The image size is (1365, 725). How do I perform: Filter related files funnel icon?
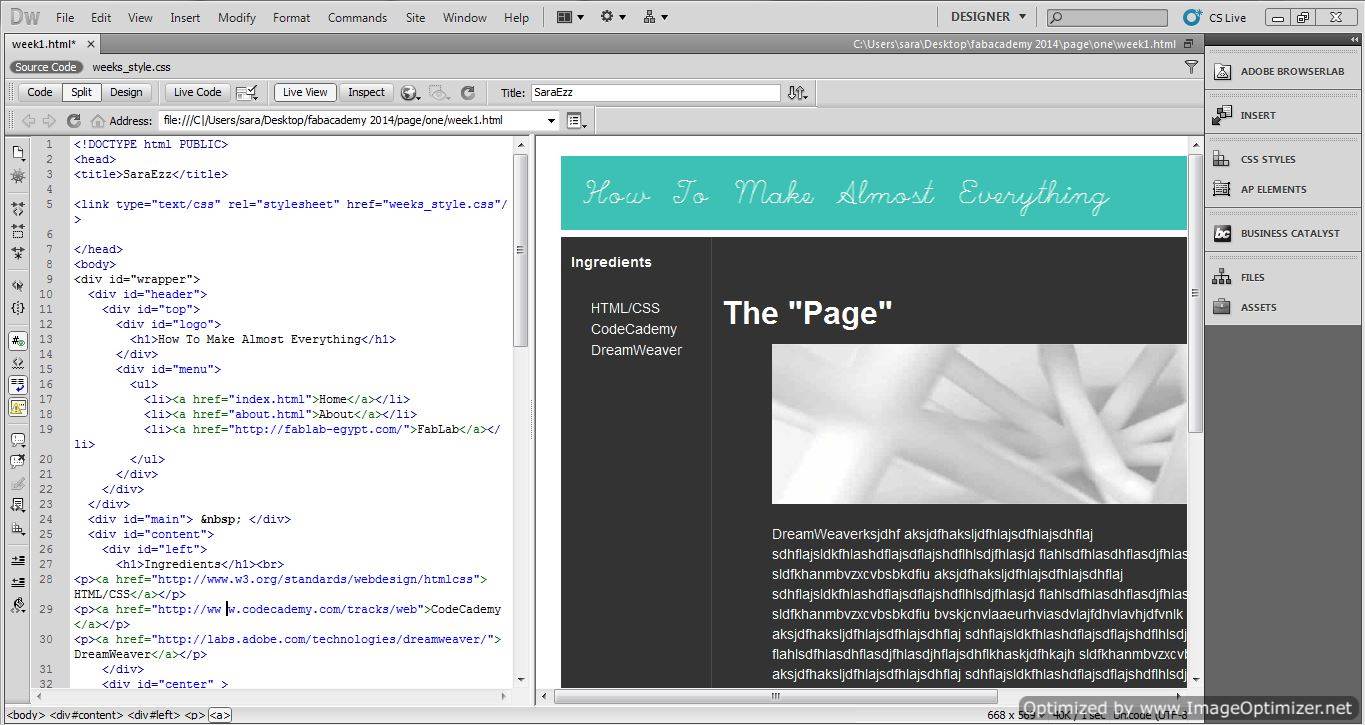1191,67
